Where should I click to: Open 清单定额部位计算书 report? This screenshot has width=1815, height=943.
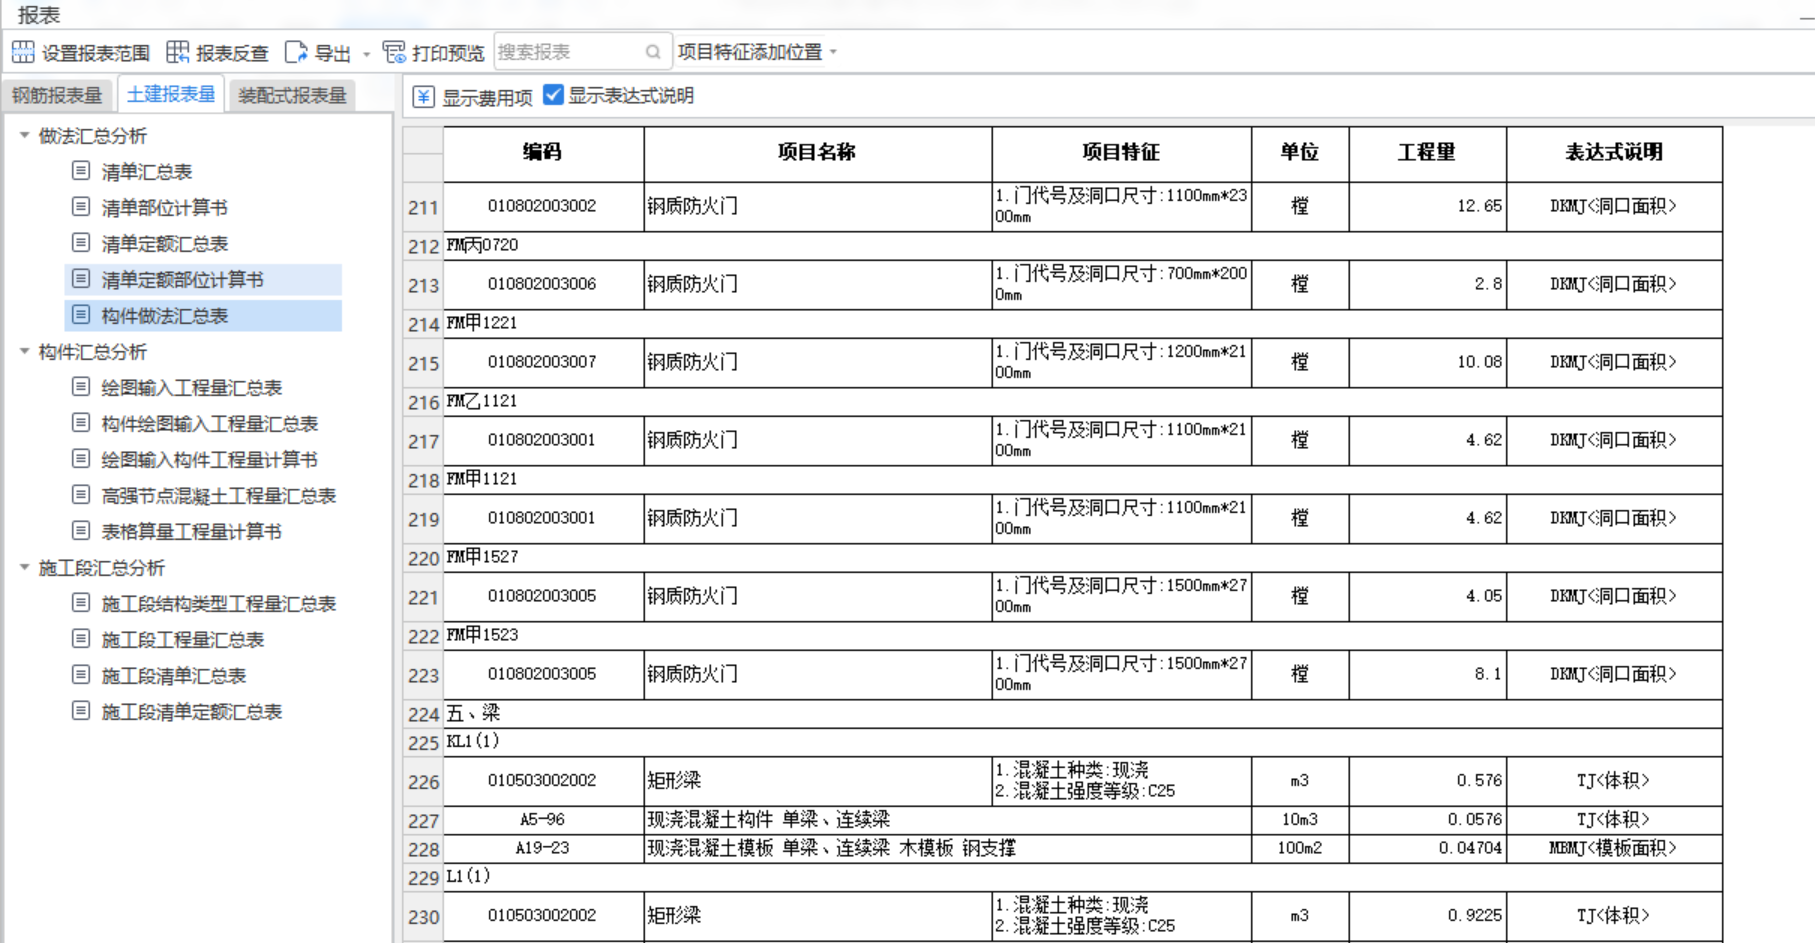[182, 280]
